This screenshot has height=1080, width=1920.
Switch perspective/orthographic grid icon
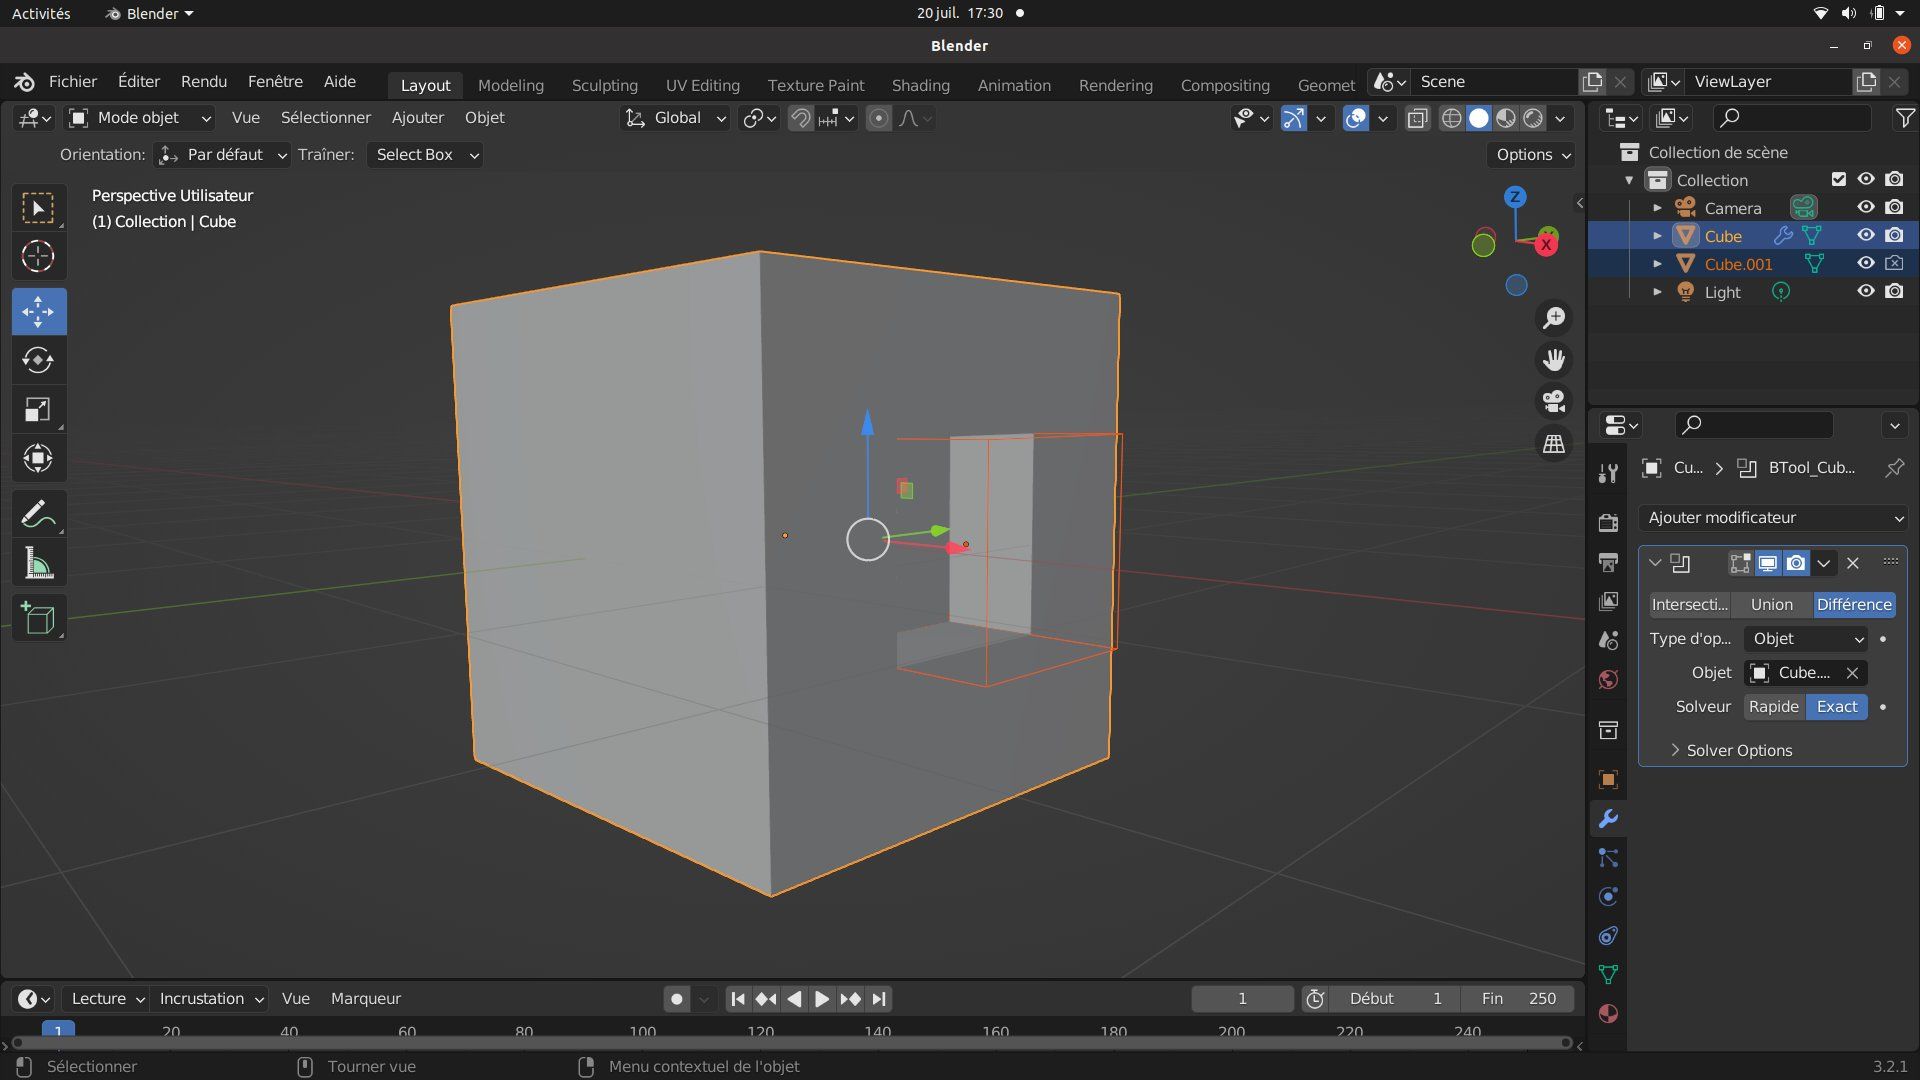tap(1554, 444)
